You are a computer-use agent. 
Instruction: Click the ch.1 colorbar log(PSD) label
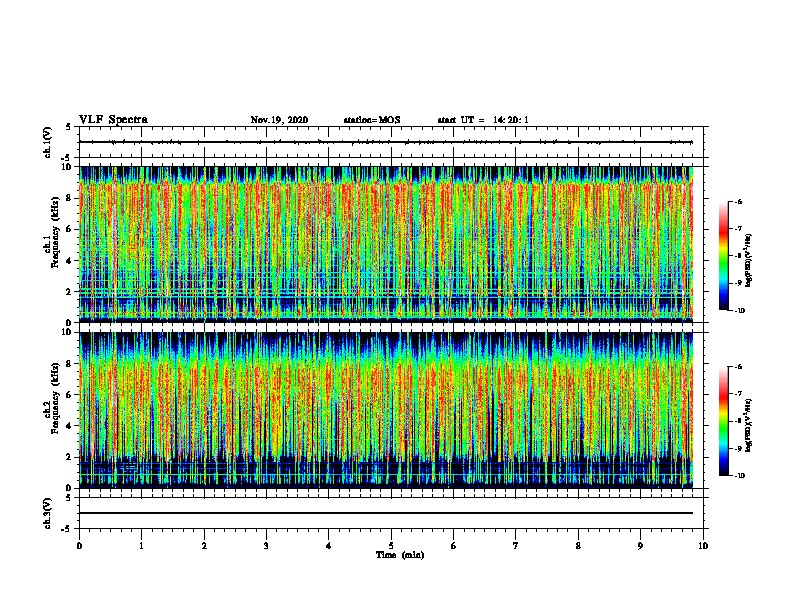point(749,261)
